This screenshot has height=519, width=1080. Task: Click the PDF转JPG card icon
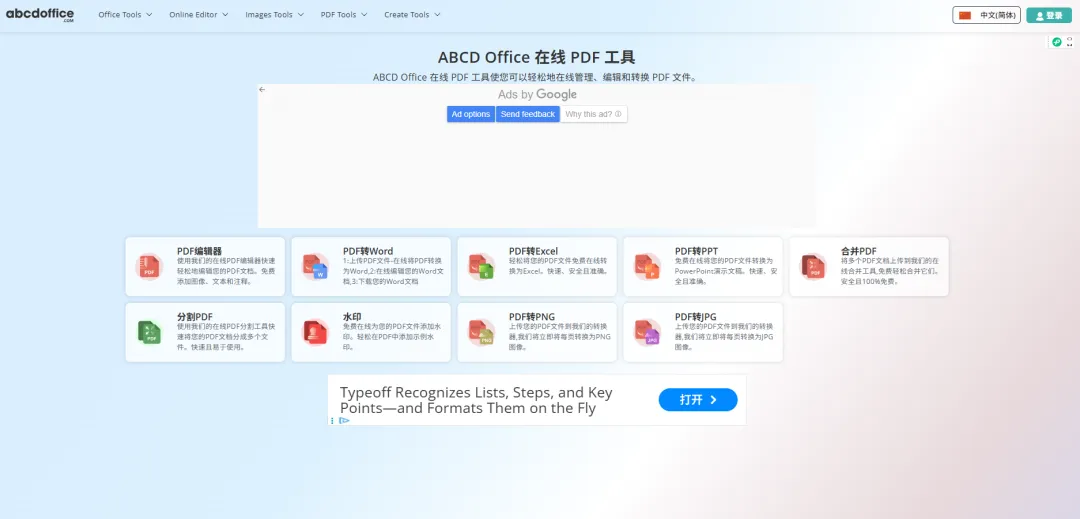coord(647,332)
